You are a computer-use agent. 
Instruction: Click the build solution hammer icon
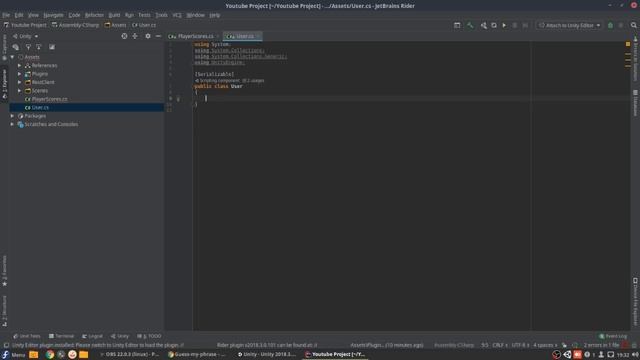coord(470,25)
